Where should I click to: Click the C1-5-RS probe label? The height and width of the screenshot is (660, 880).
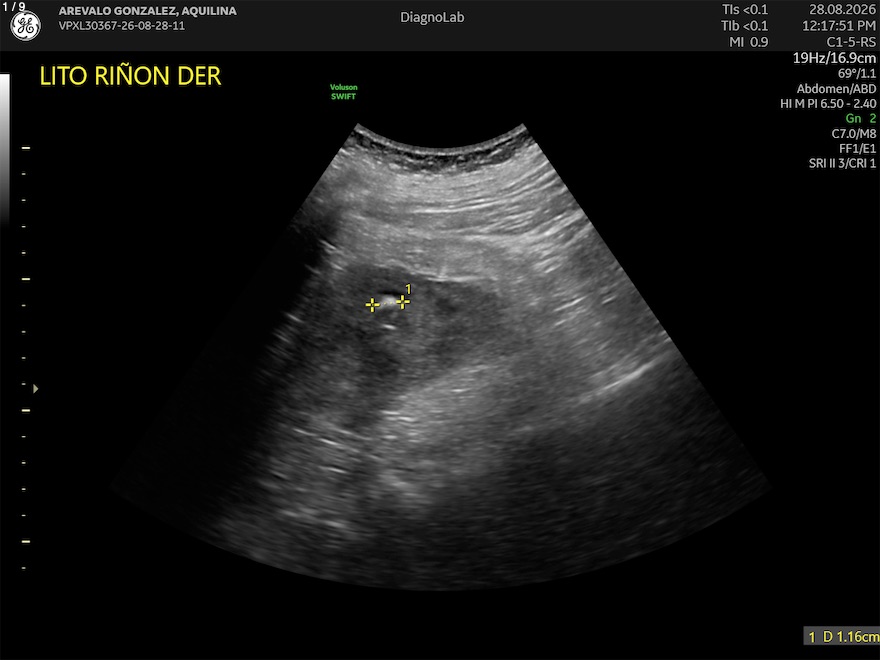click(x=851, y=42)
